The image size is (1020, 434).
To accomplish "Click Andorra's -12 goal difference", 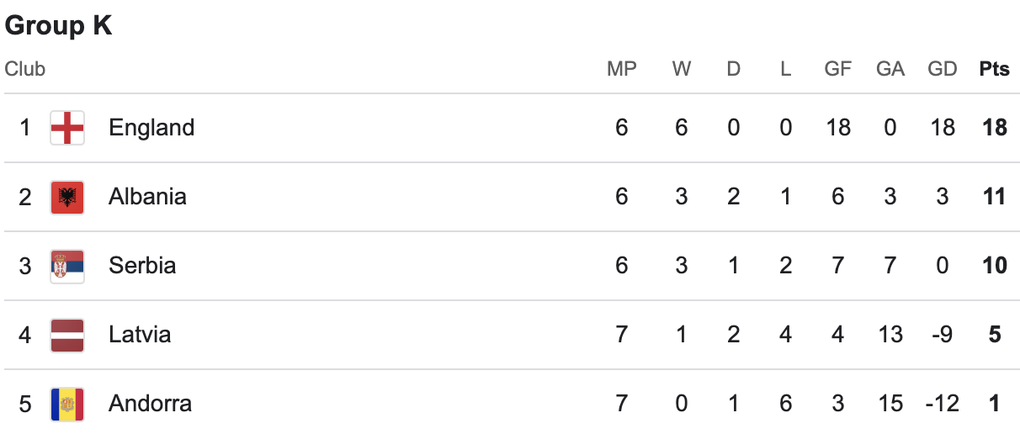I will pyautogui.click(x=941, y=404).
